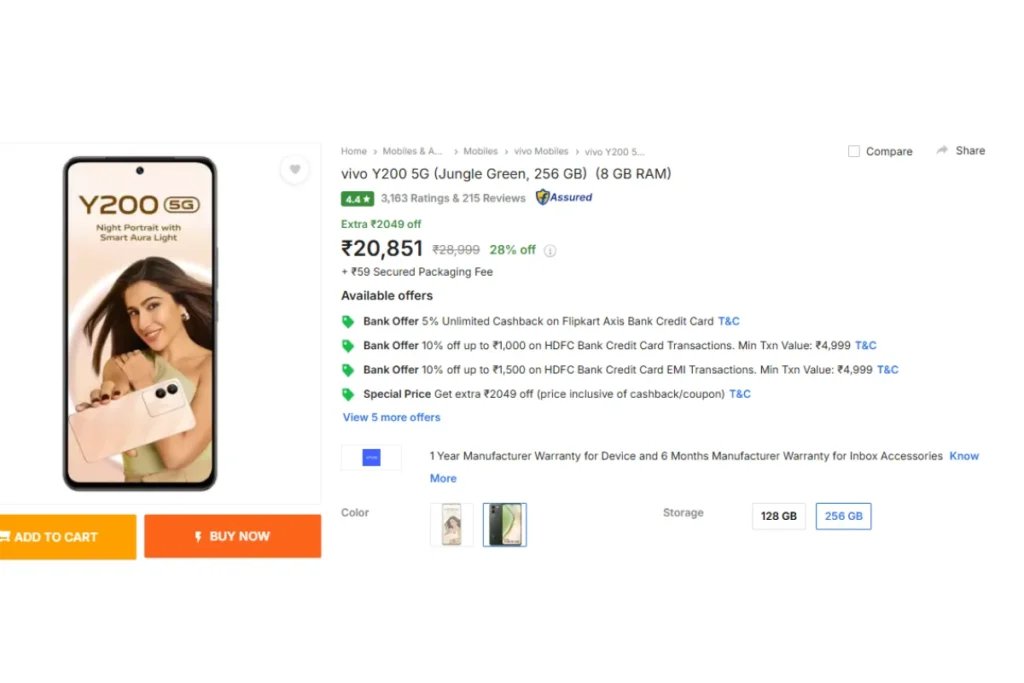
Task: Go to the Home breadcrumb
Action: tap(354, 151)
